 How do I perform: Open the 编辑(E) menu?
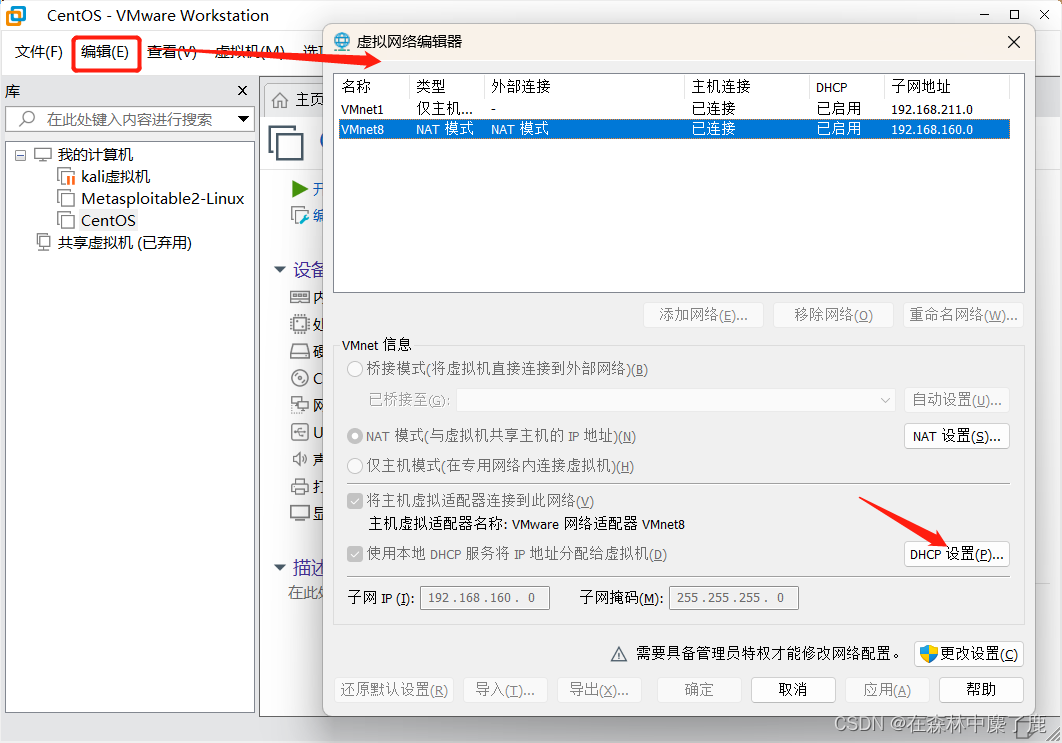pyautogui.click(x=105, y=52)
